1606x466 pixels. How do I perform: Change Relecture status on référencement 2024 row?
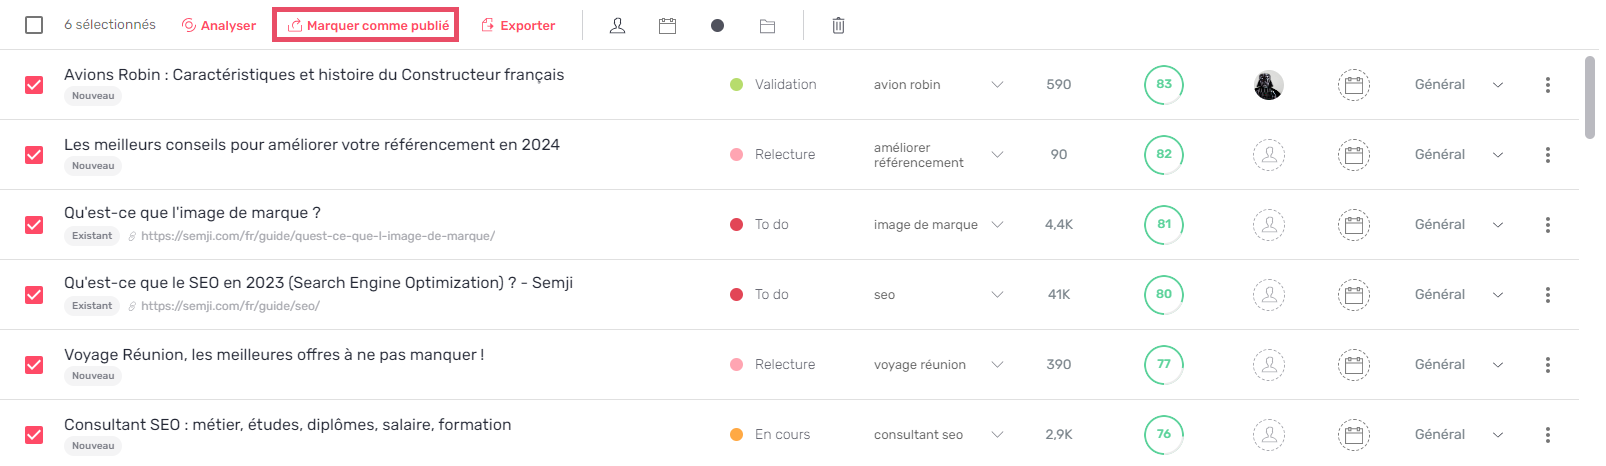(x=773, y=155)
